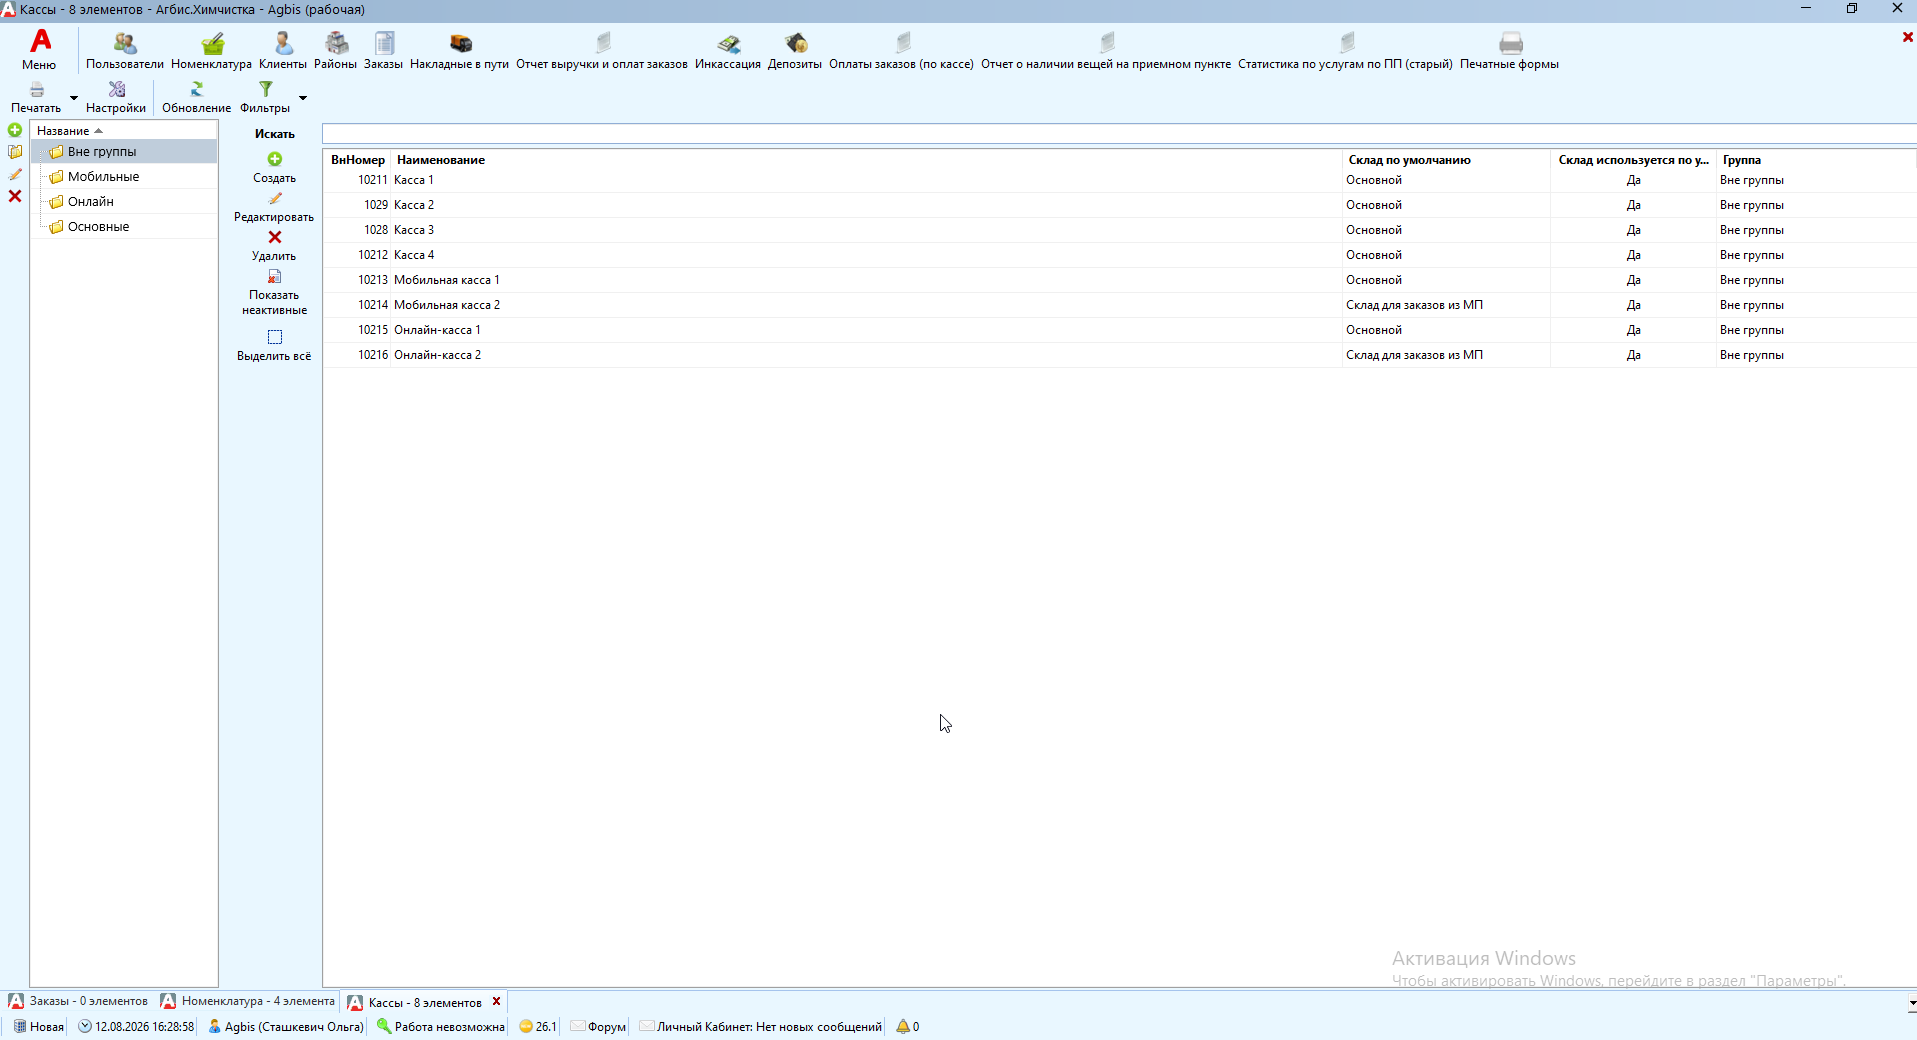Screen dimensions: 1917x1040
Task: Select the Онлайн-касса 2 row
Action: pyautogui.click(x=1119, y=355)
